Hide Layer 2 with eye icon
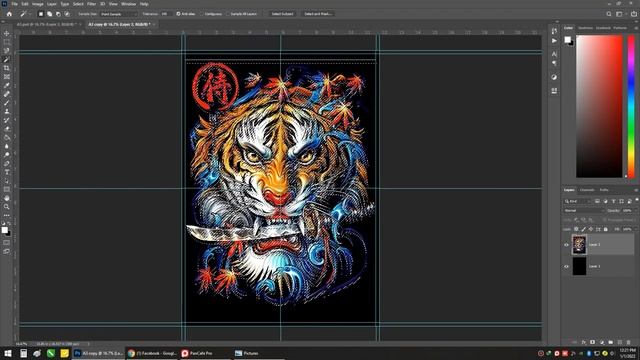This screenshot has width=640, height=360. coord(567,245)
